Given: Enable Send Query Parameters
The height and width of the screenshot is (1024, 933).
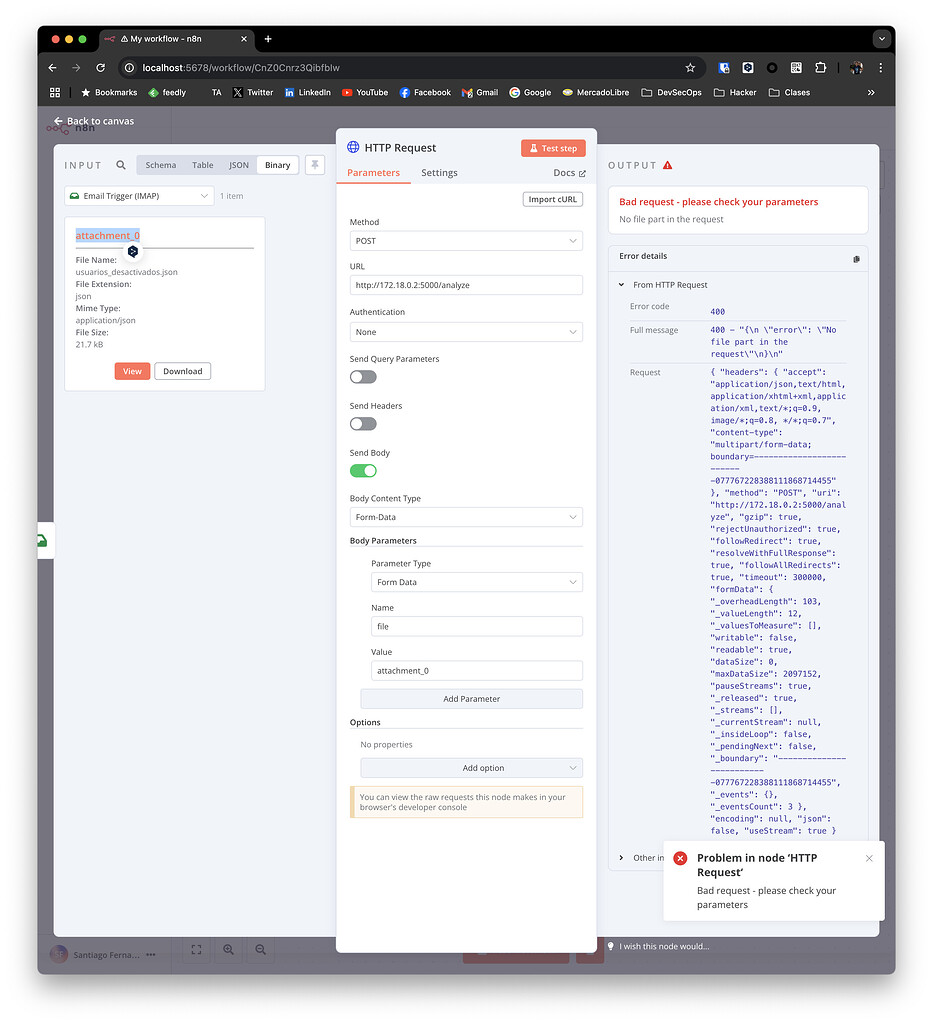Looking at the screenshot, I should click(362, 376).
